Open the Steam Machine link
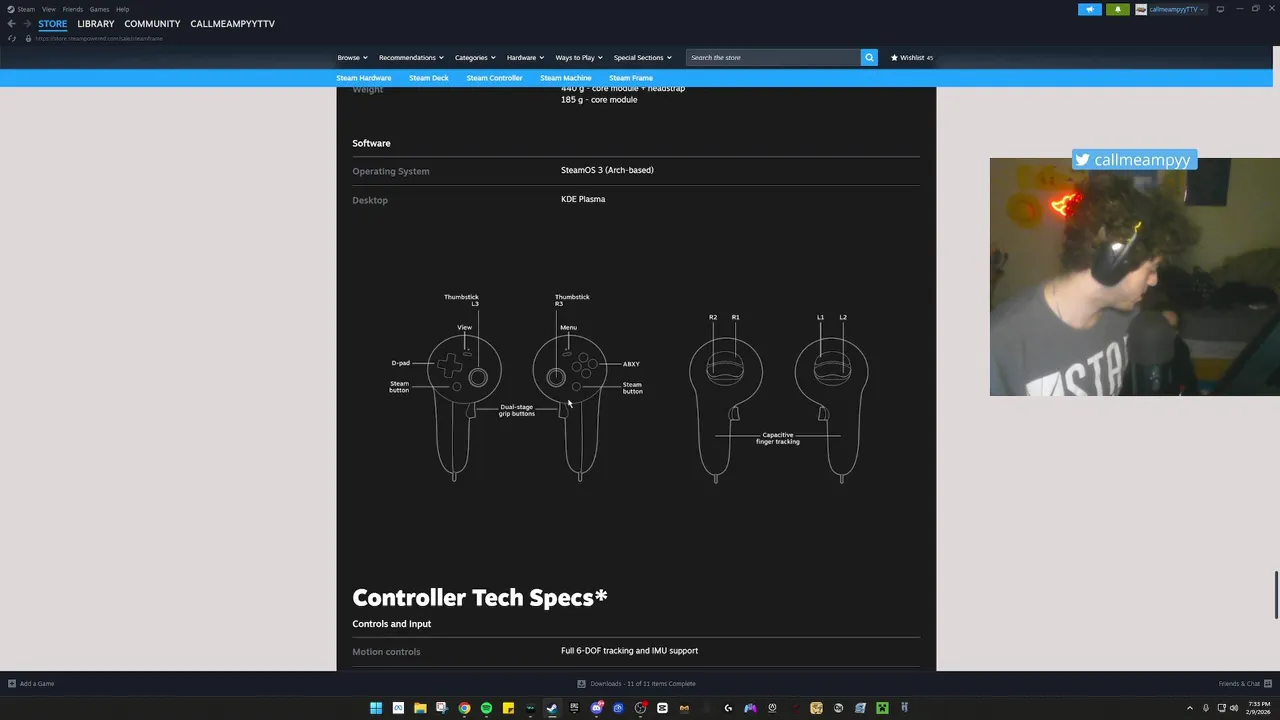This screenshot has width=1280, height=720. coord(566,78)
